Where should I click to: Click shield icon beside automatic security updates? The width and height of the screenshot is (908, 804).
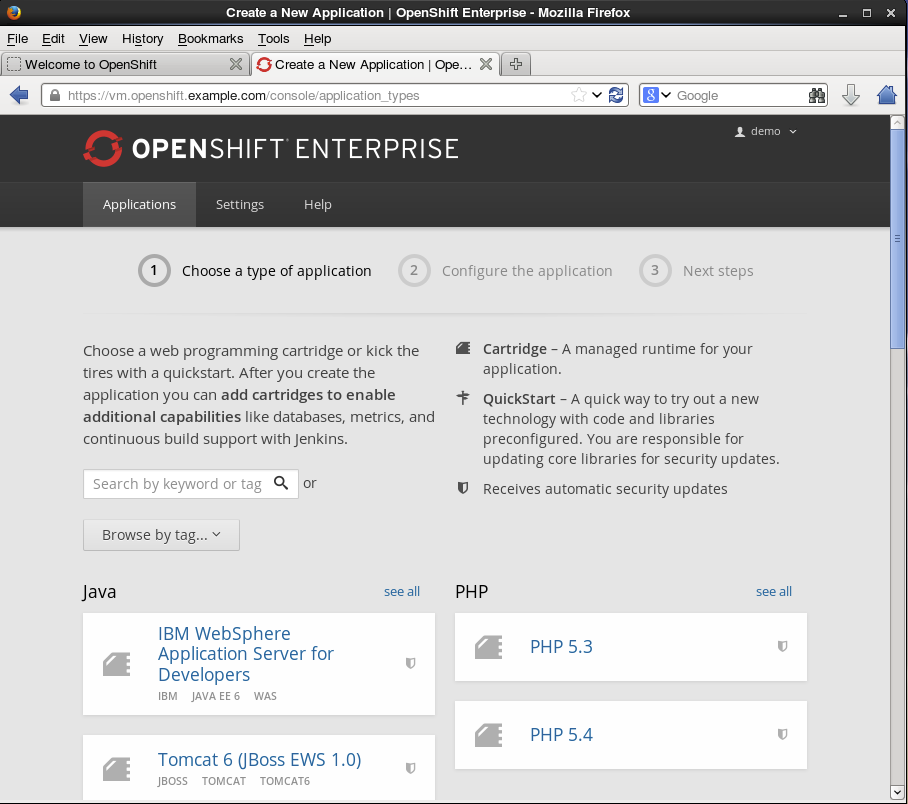coord(463,488)
